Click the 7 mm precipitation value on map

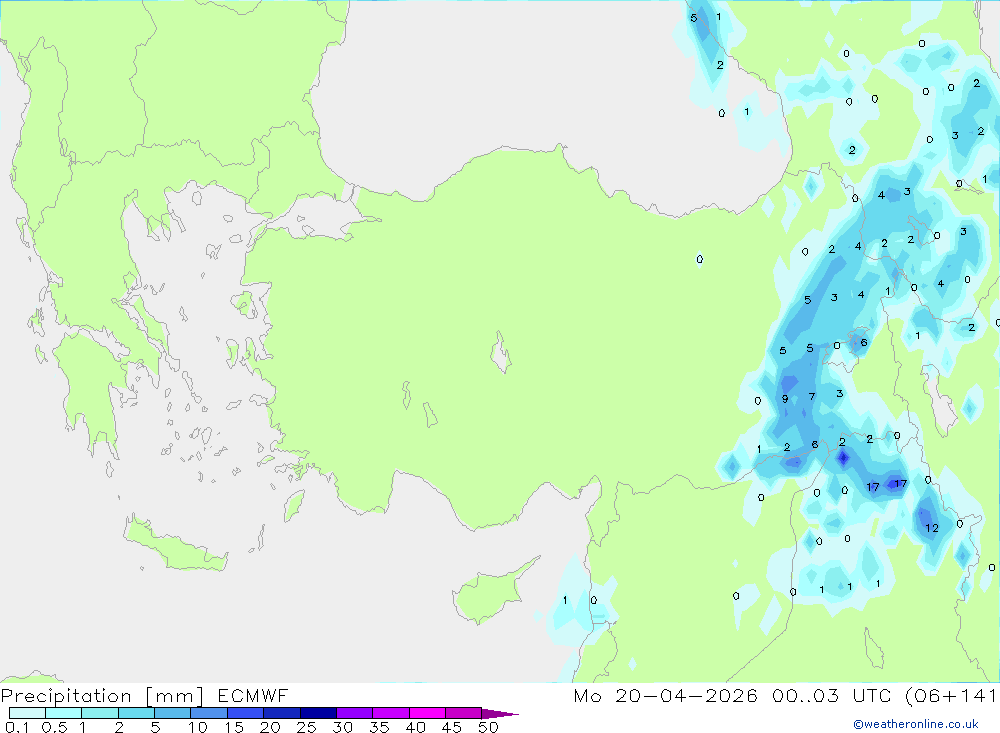coord(812,396)
